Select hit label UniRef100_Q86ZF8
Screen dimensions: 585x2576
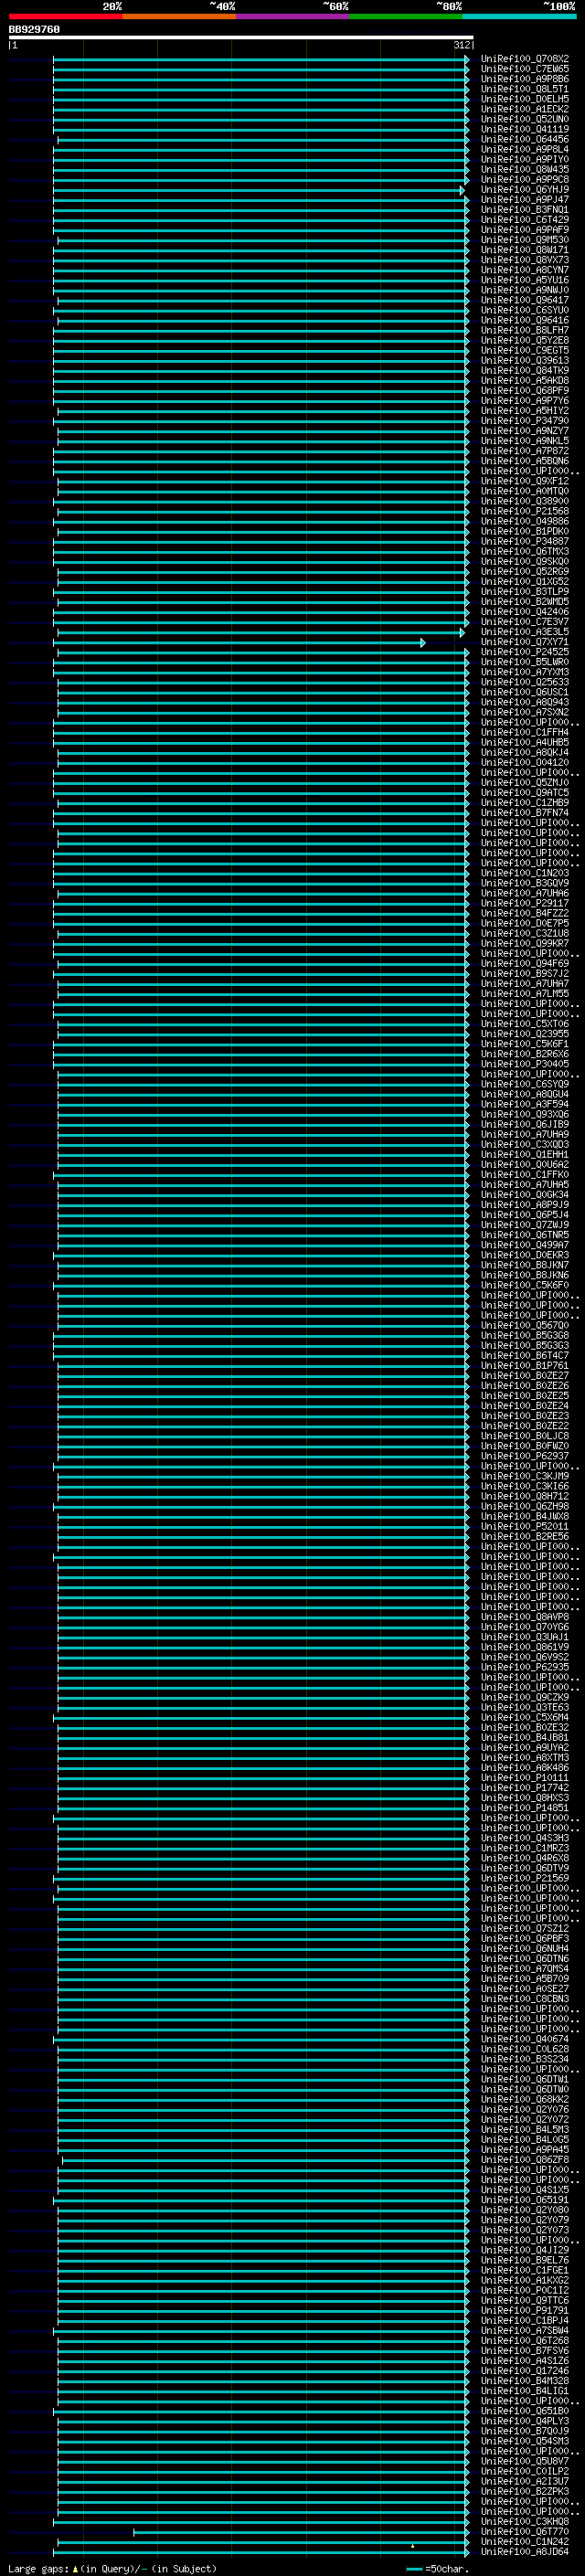(x=525, y=2160)
